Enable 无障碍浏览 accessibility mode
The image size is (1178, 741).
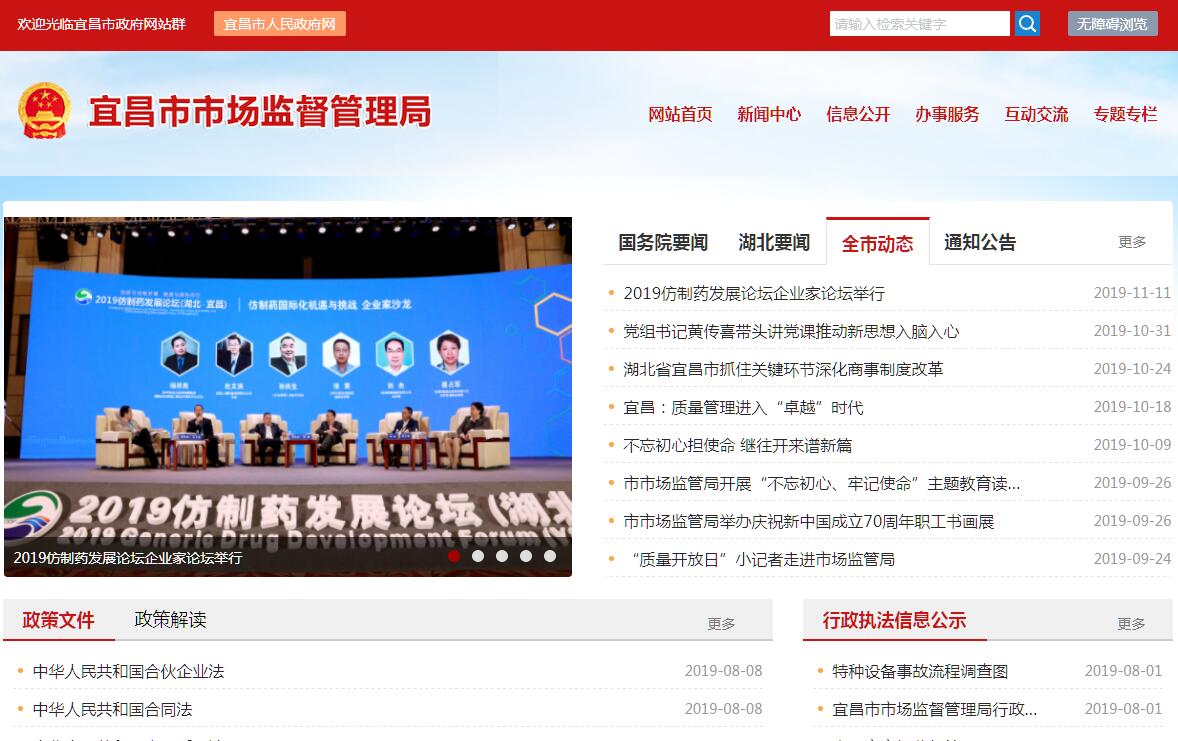point(1112,24)
